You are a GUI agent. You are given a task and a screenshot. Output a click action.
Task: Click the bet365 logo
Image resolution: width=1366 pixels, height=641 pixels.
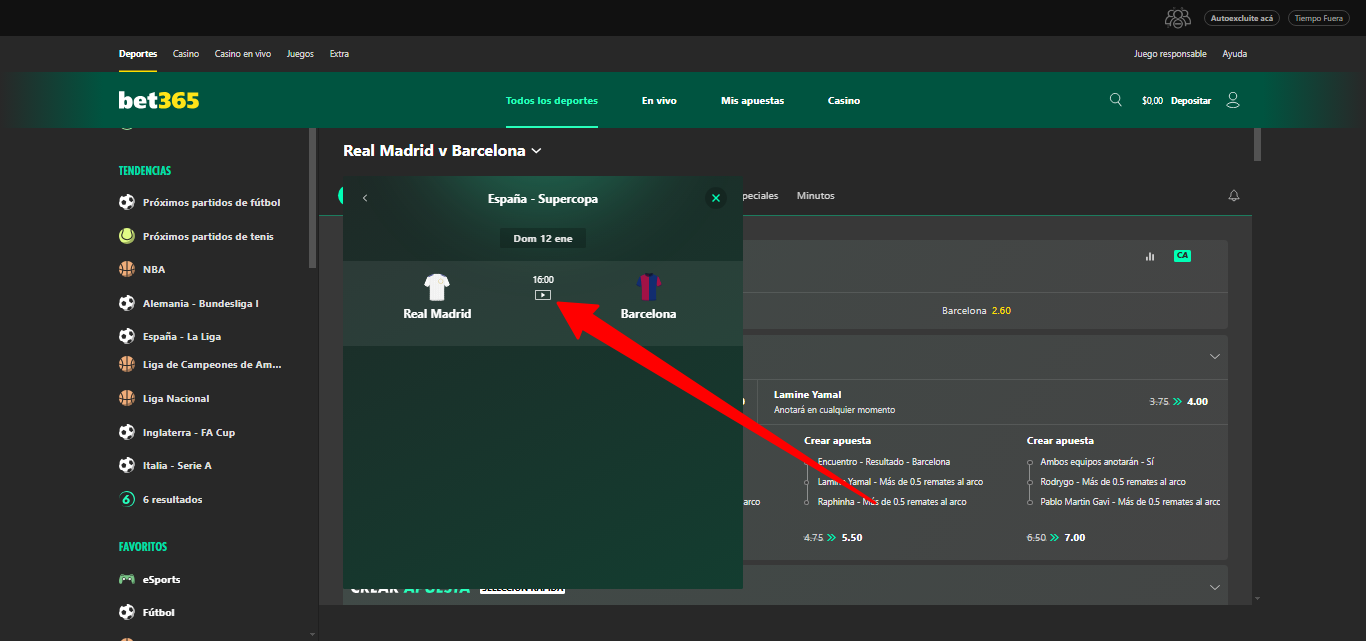tap(159, 100)
